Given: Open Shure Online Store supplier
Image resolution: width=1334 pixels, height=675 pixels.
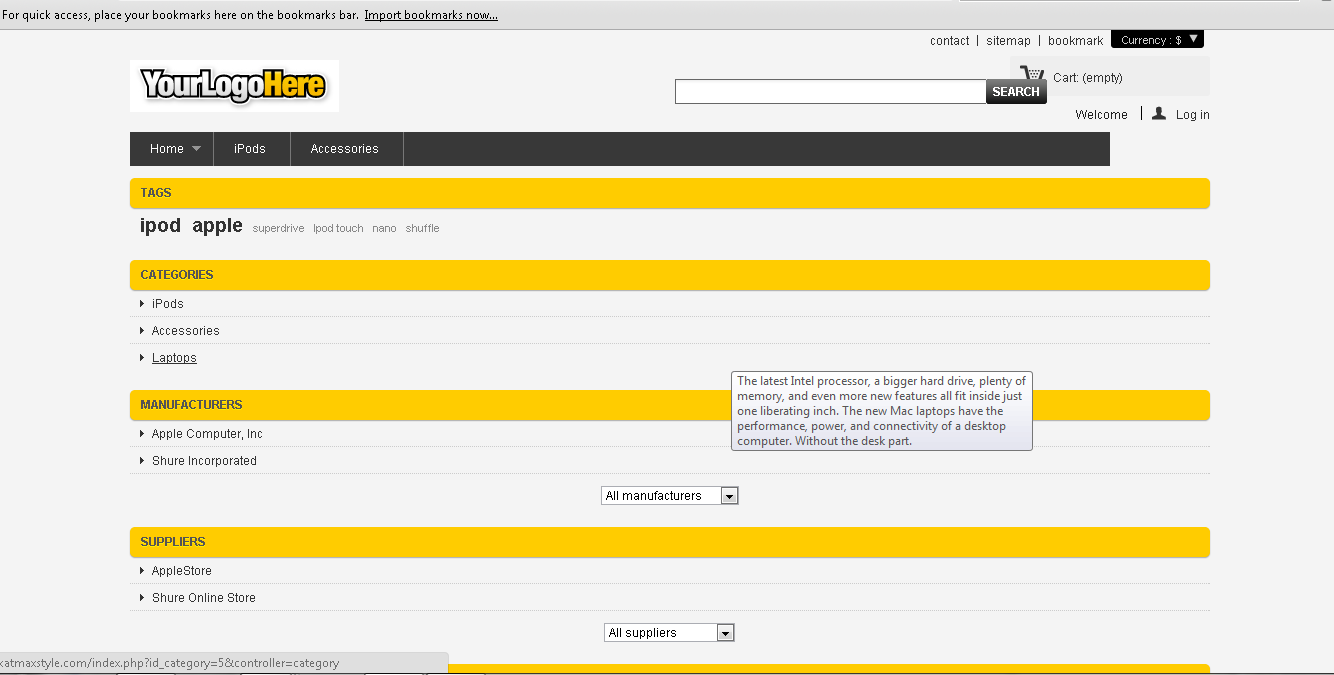Looking at the screenshot, I should [x=204, y=598].
